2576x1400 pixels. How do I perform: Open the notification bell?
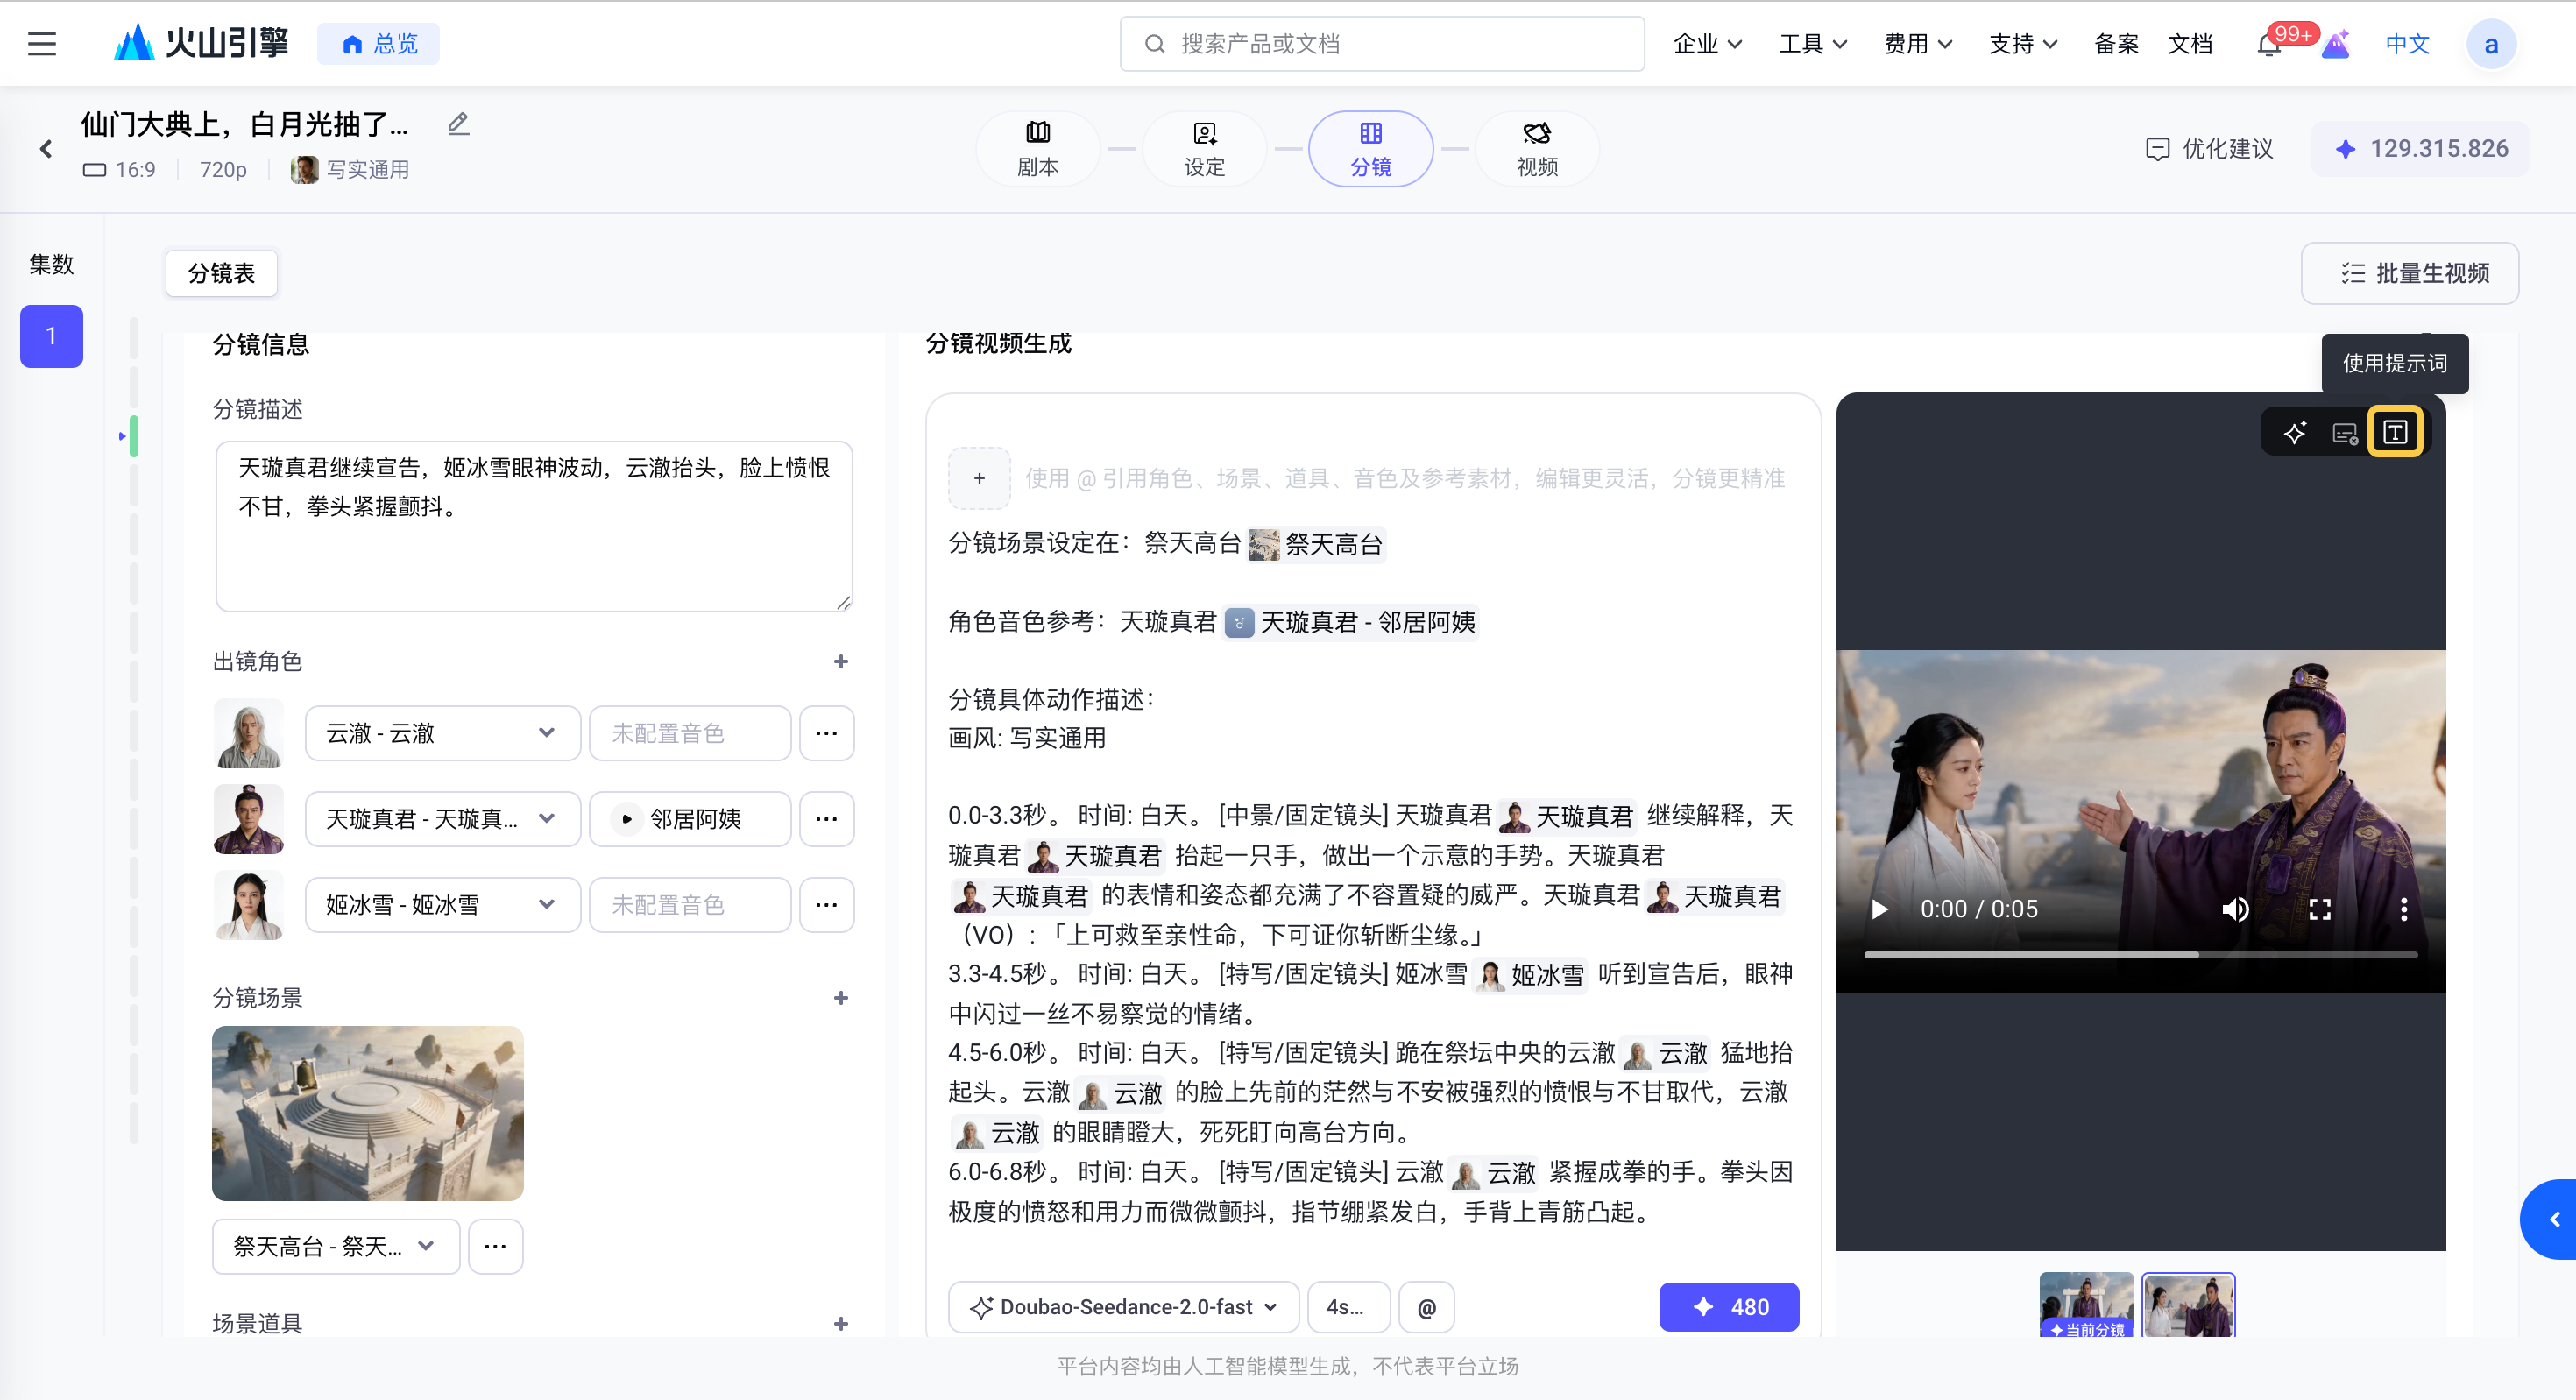pyautogui.click(x=2268, y=45)
